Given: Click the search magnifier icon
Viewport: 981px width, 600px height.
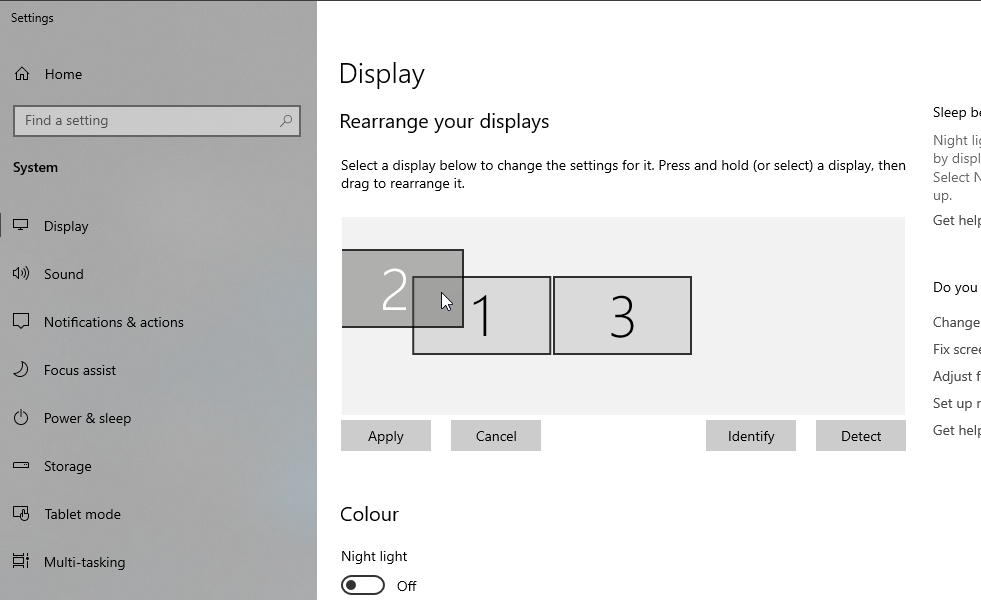Looking at the screenshot, I should point(286,121).
